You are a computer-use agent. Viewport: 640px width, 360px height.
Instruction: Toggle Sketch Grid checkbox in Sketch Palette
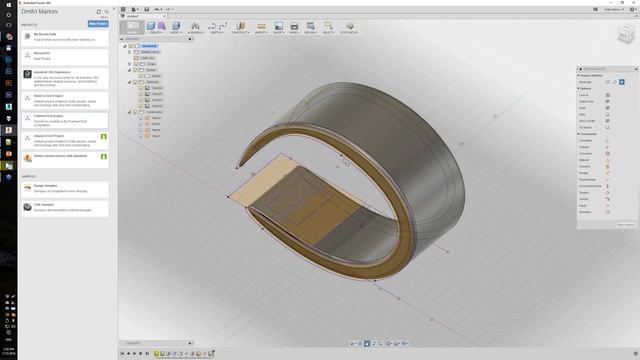tap(607, 101)
